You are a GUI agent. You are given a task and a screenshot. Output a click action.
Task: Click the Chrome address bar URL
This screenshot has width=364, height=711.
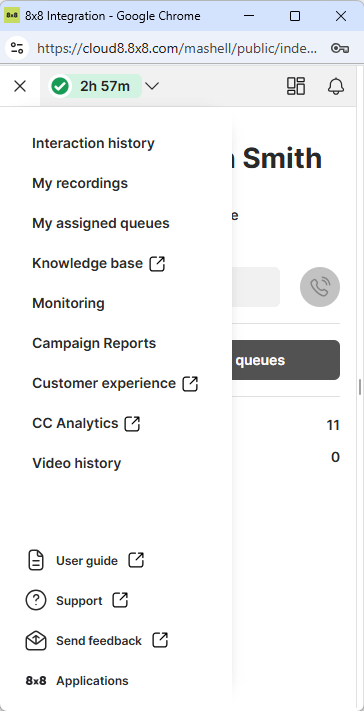click(x=177, y=48)
